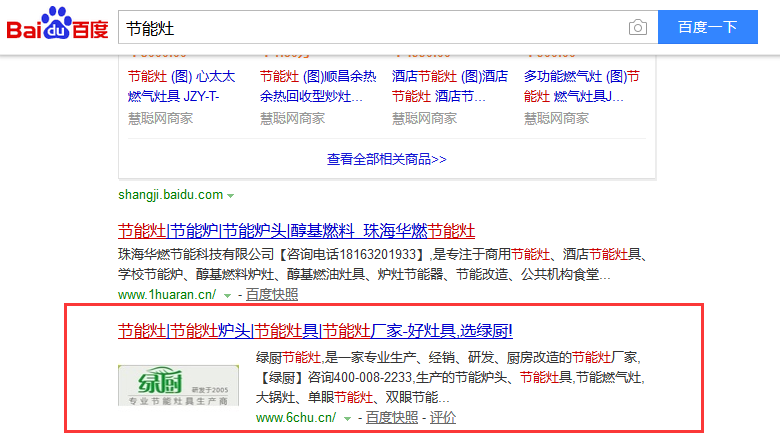Click 慧聪网商家 under 多功能燃气灶 product

(x=556, y=118)
